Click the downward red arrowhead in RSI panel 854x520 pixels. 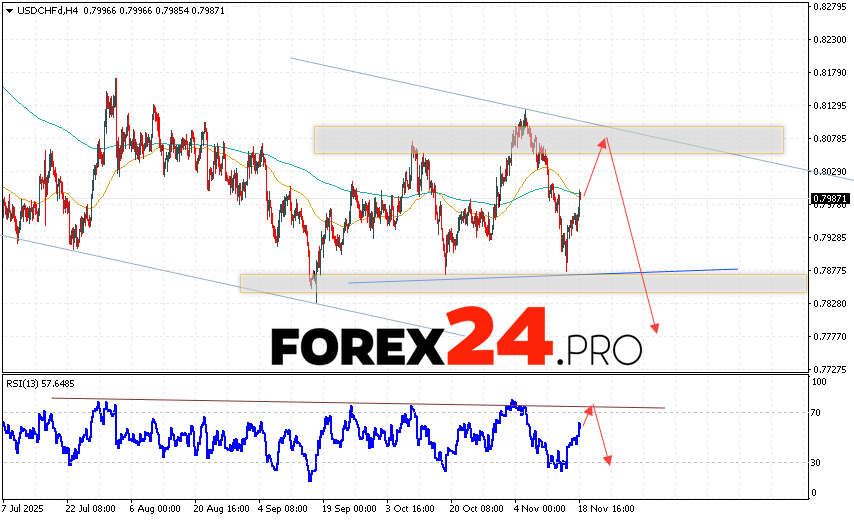click(607, 459)
